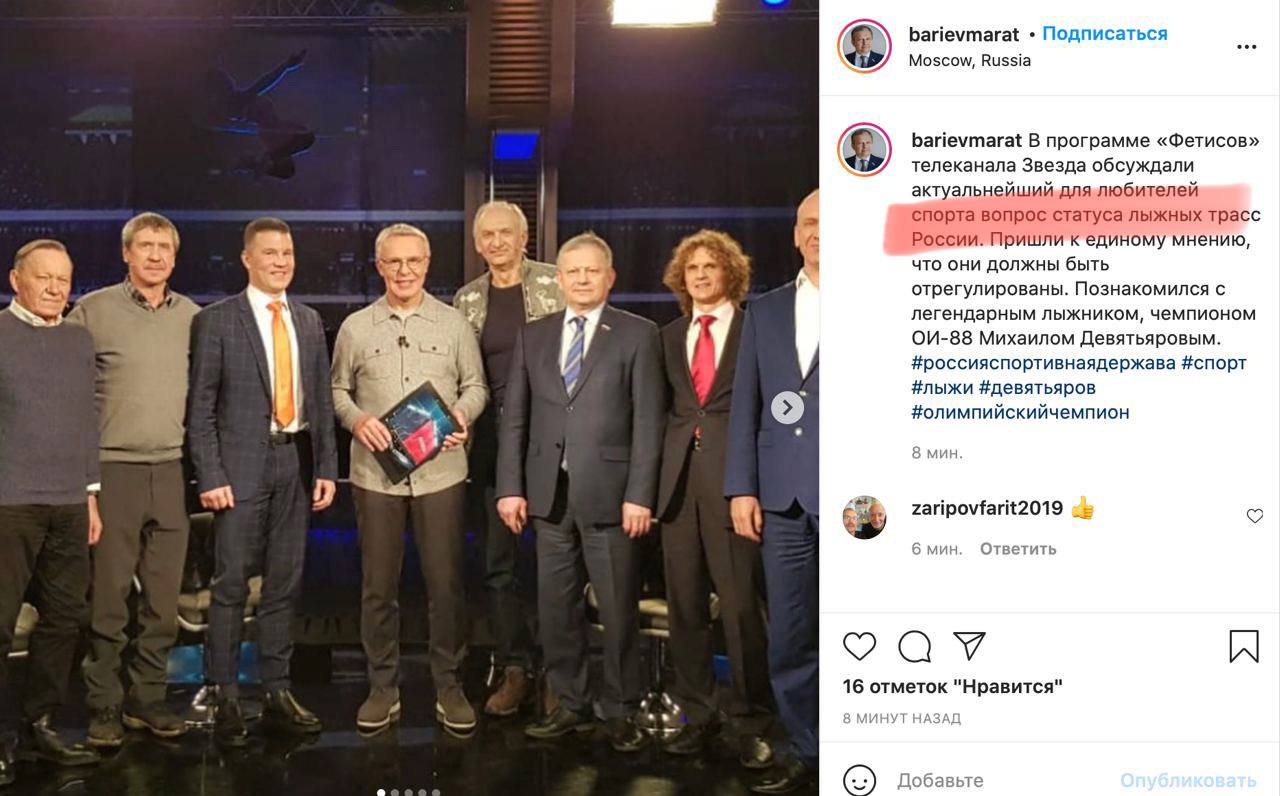Post comment with Опубликовать button
The image size is (1280, 796).
[x=1188, y=780]
